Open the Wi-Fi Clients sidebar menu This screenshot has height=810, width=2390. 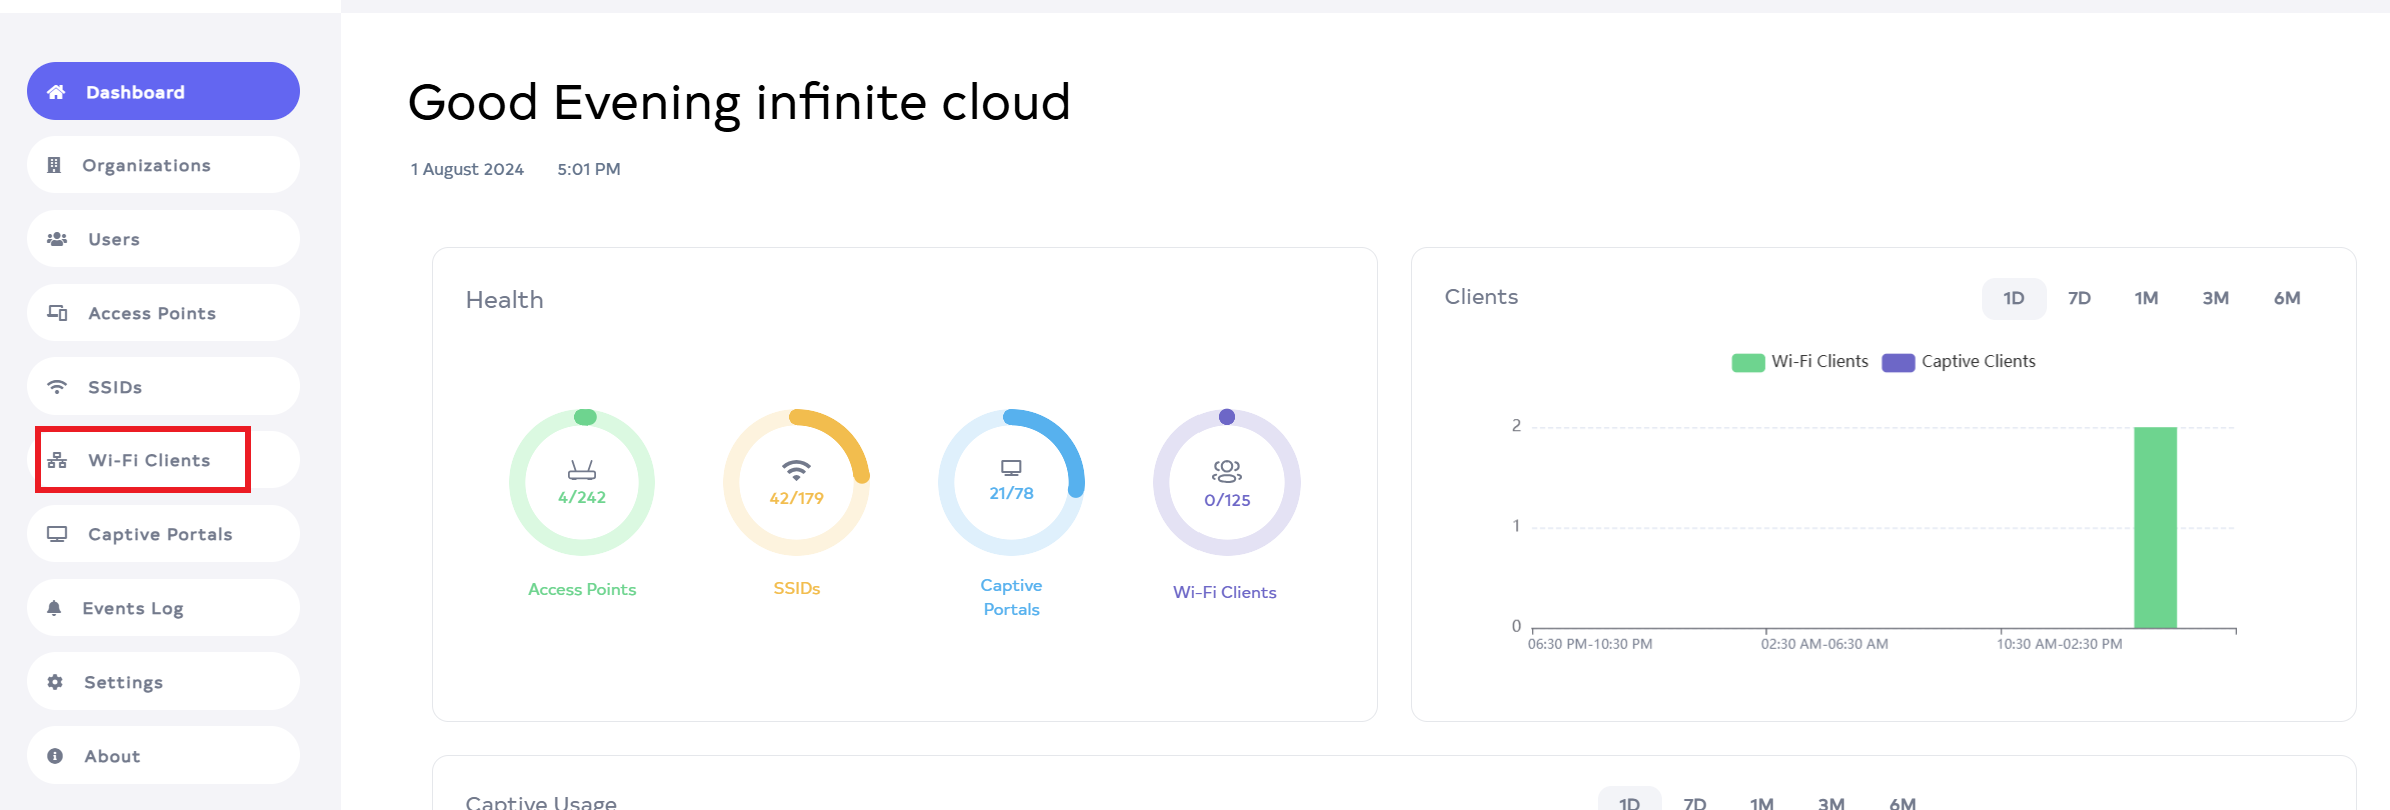(149, 460)
